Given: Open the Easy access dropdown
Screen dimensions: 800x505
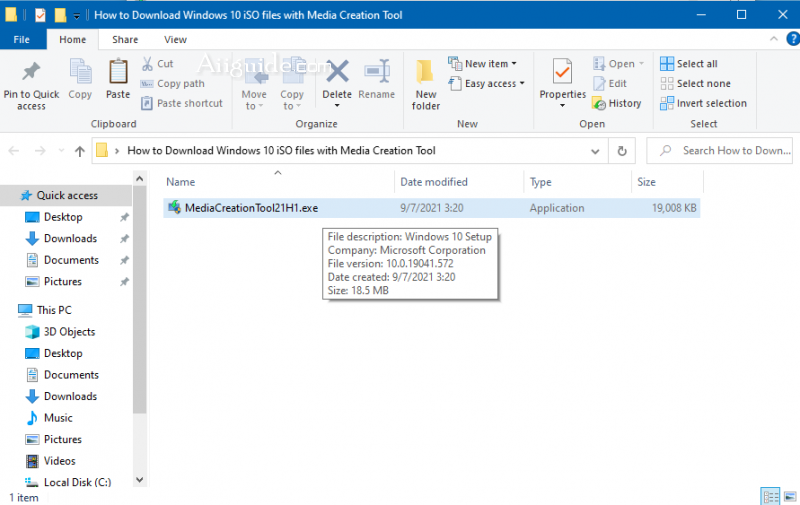Looking at the screenshot, I should [x=486, y=84].
